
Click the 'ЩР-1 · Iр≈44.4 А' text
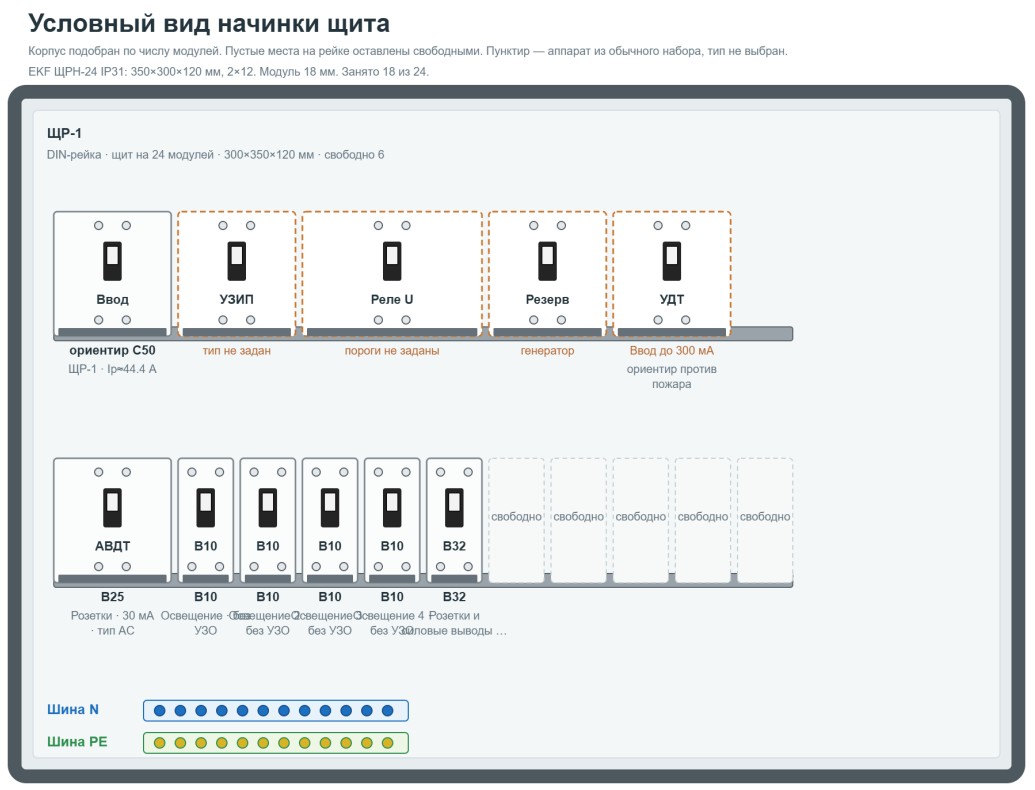pyautogui.click(x=112, y=369)
